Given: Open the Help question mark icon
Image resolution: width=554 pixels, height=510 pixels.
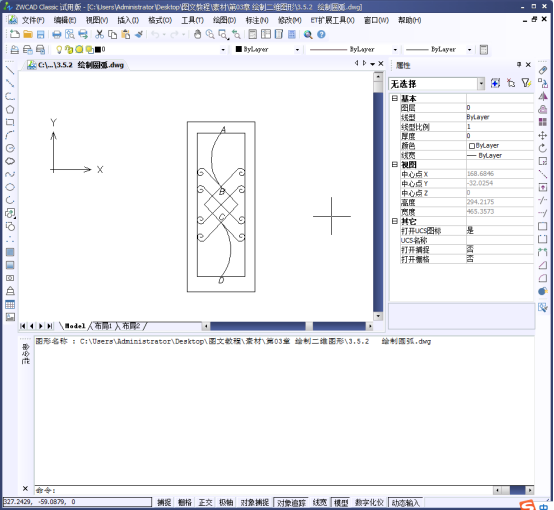Looking at the screenshot, I should coord(321,34).
